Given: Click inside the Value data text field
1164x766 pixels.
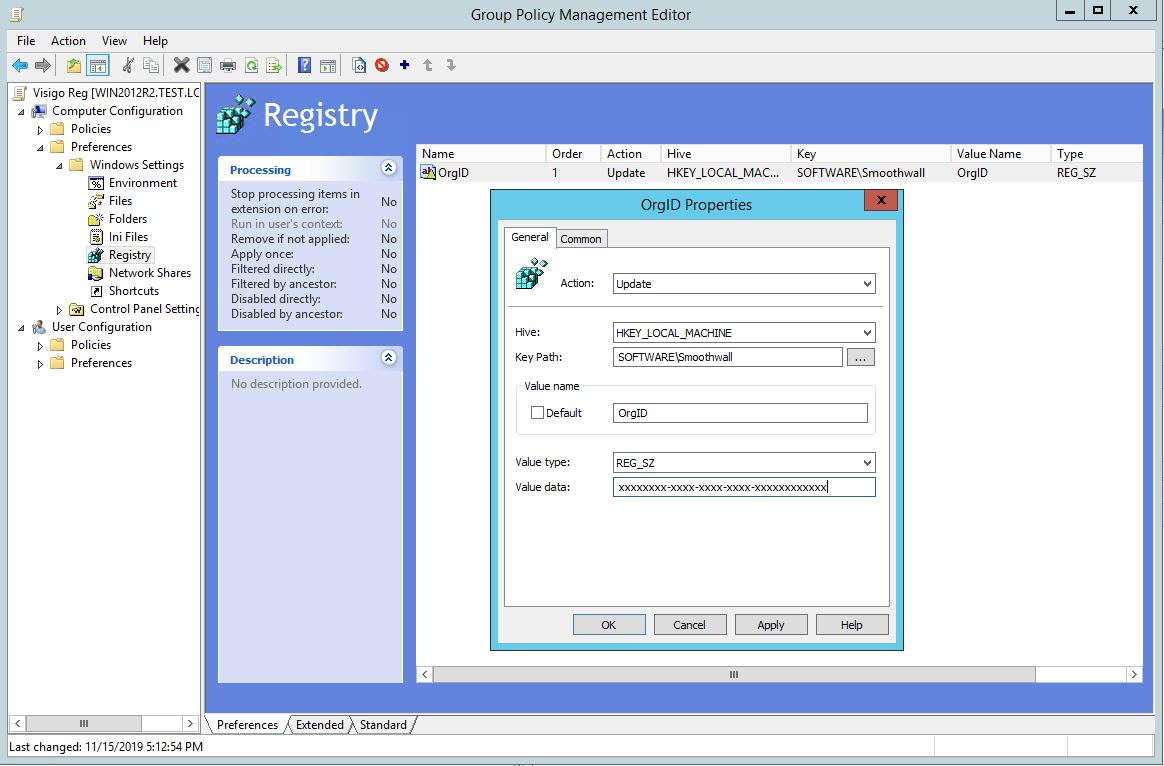Looking at the screenshot, I should pyautogui.click(x=744, y=487).
